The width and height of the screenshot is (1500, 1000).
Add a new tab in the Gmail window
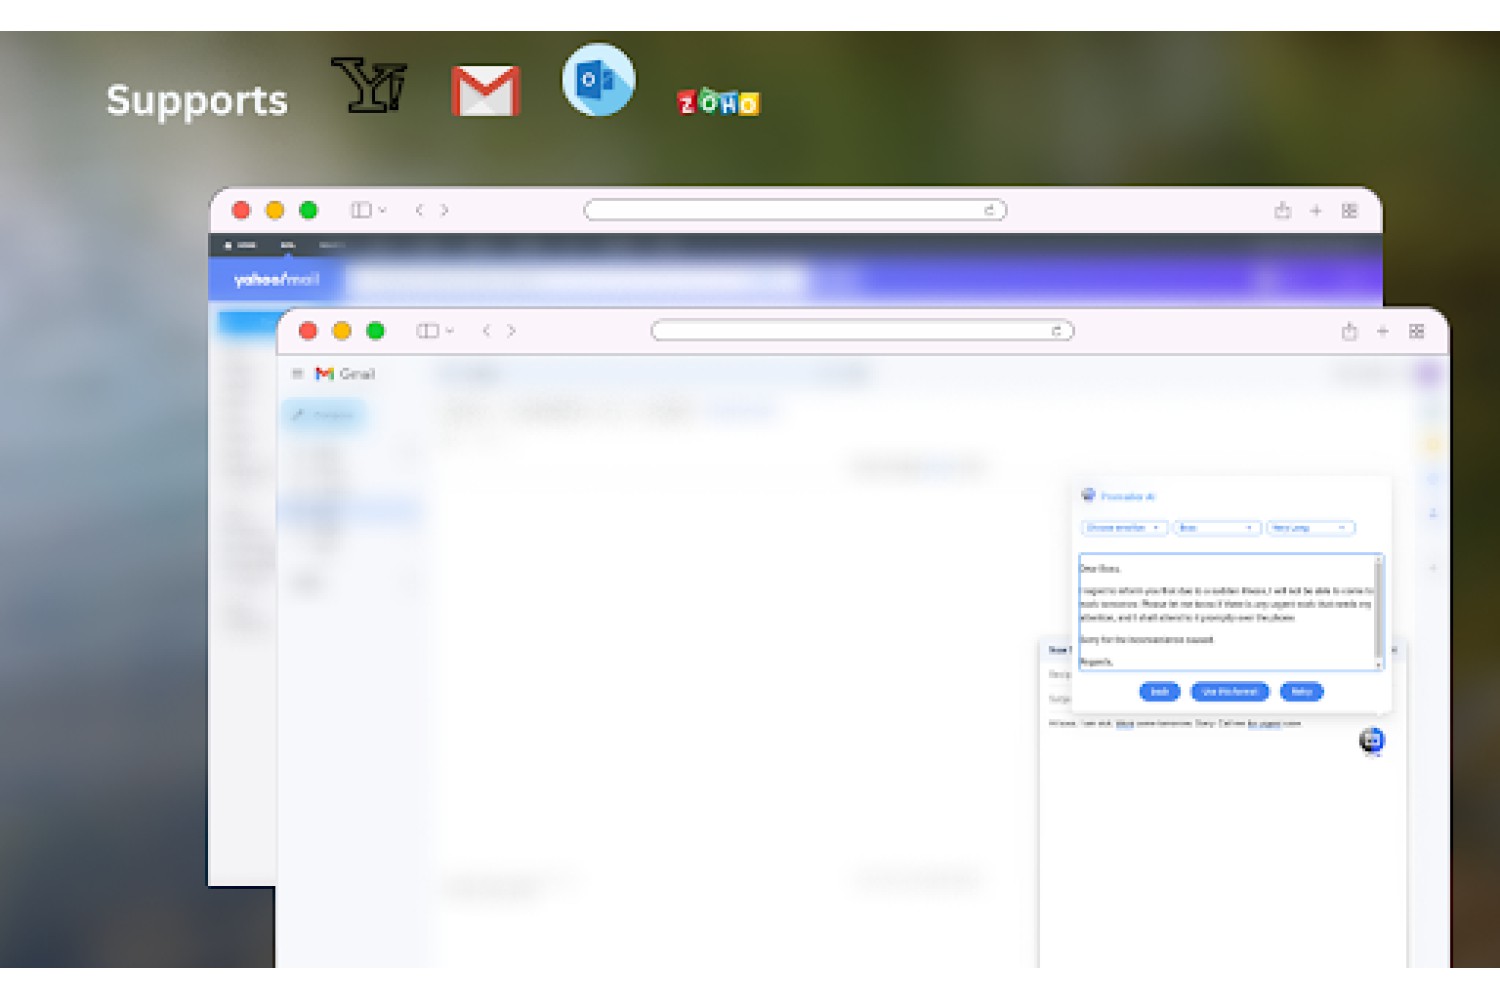(x=1383, y=332)
